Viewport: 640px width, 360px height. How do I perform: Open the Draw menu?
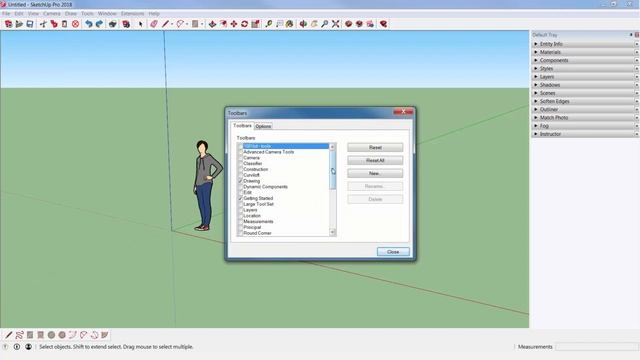71,13
